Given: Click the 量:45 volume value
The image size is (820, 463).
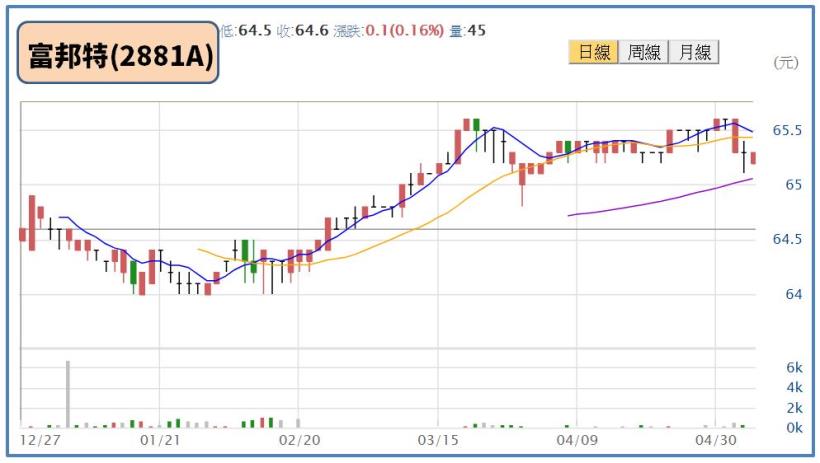Looking at the screenshot, I should tap(468, 30).
